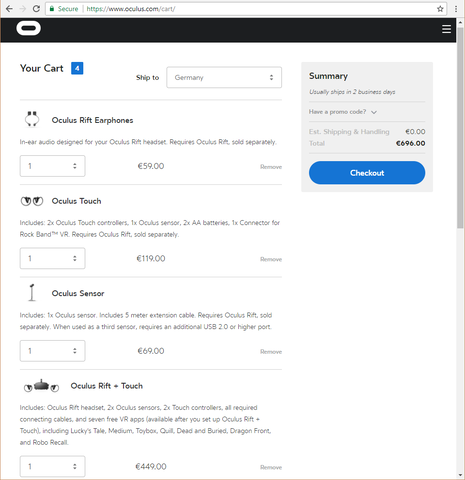The width and height of the screenshot is (465, 480).
Task: Open the Ship to Germany dropdown
Action: point(224,77)
